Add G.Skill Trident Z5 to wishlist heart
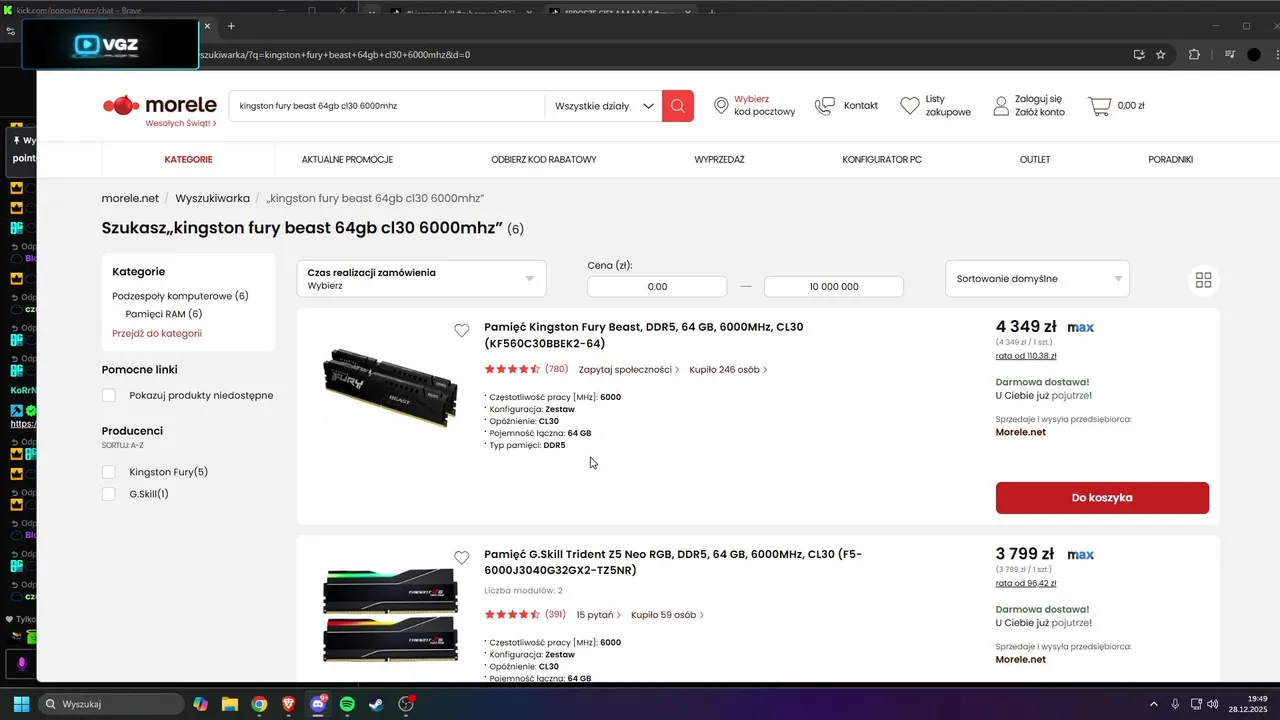The width and height of the screenshot is (1280, 720). pyautogui.click(x=461, y=558)
